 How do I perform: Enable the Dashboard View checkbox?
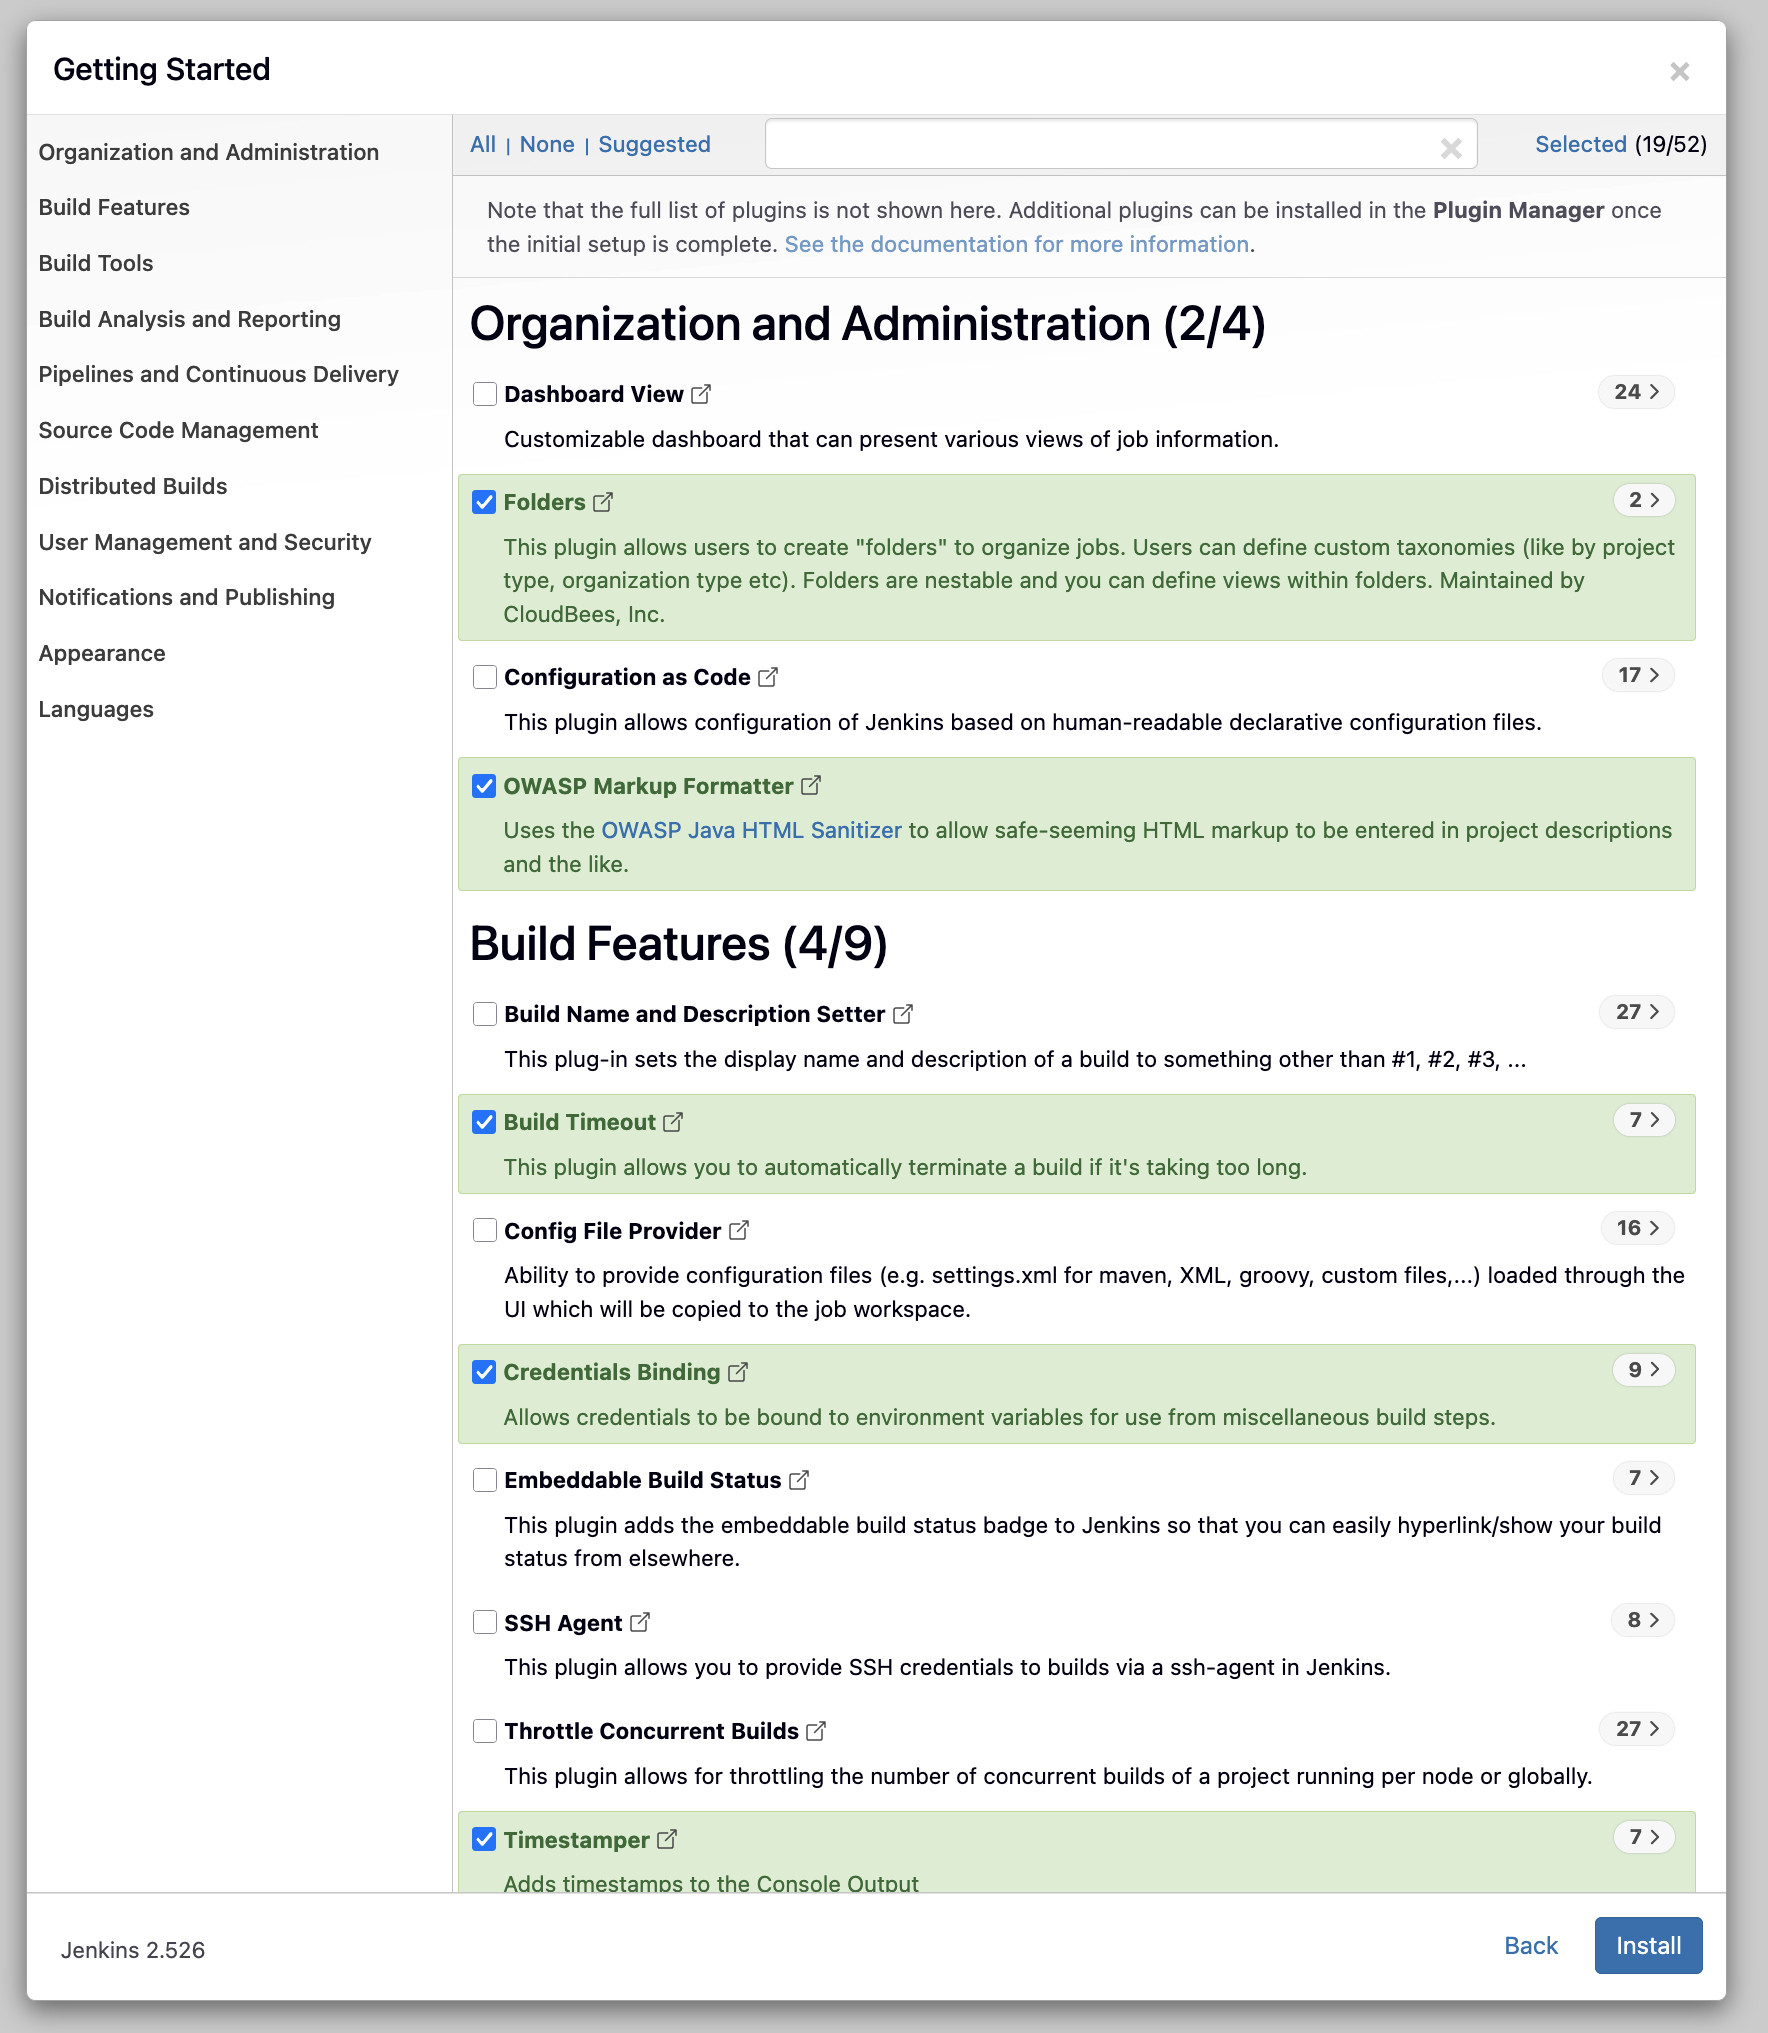click(x=485, y=394)
